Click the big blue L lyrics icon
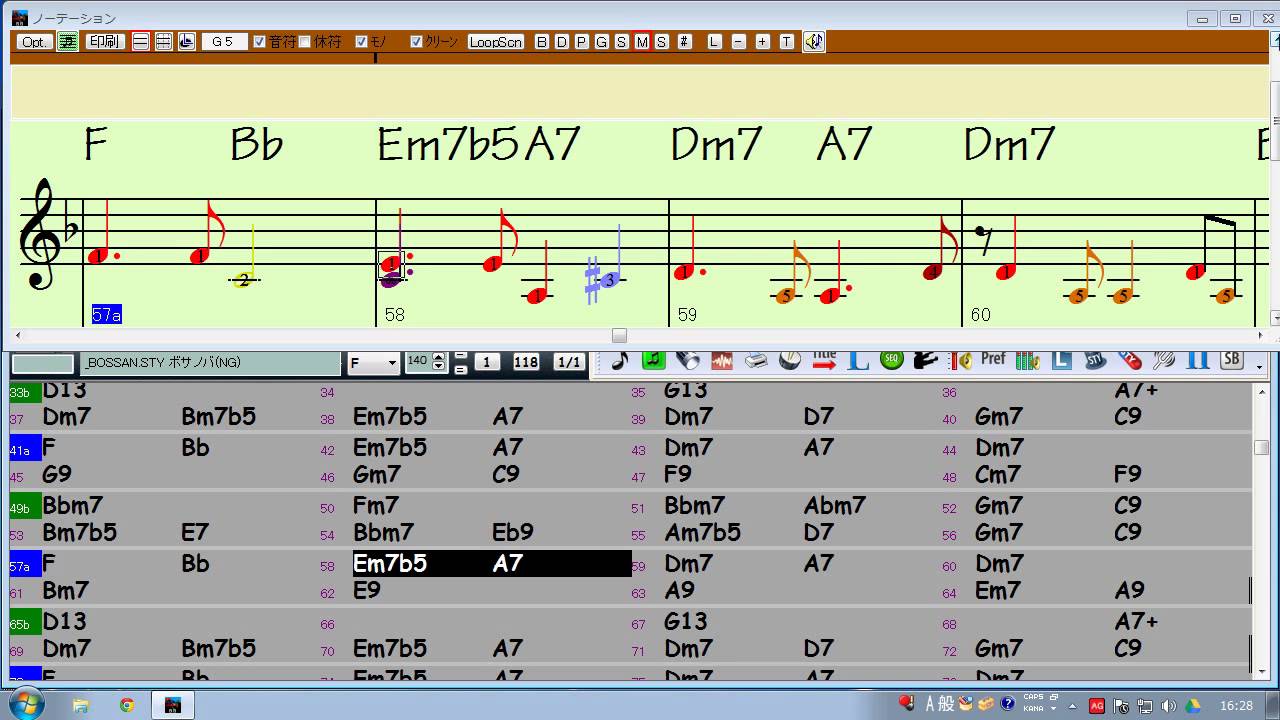The height and width of the screenshot is (720, 1280). click(858, 360)
